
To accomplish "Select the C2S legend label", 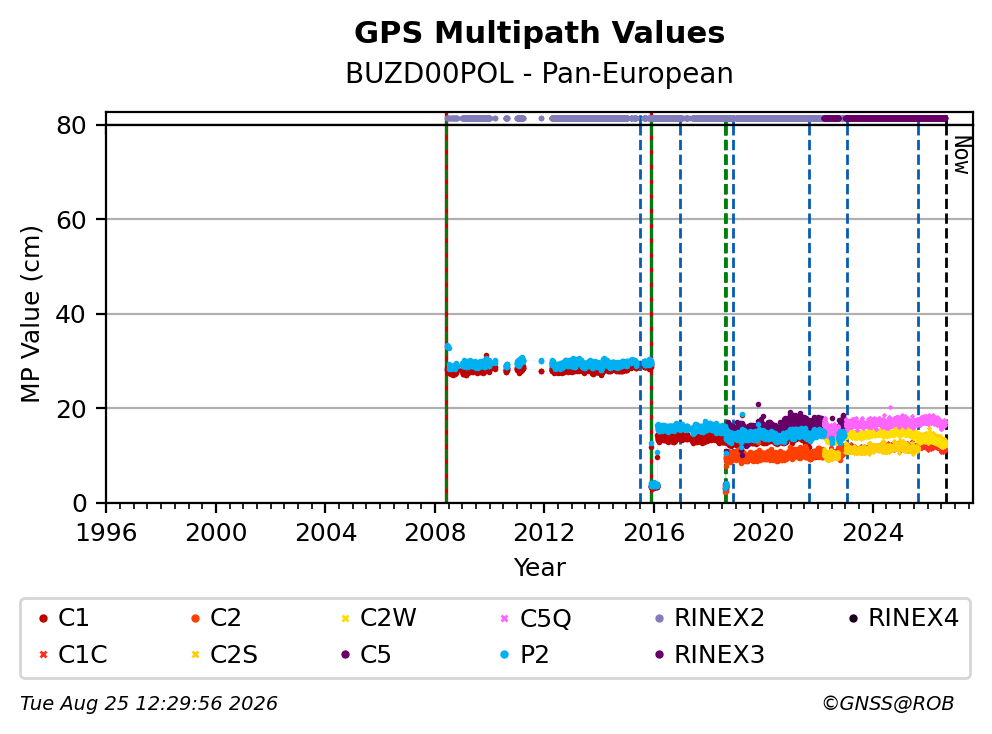I will [x=233, y=655].
